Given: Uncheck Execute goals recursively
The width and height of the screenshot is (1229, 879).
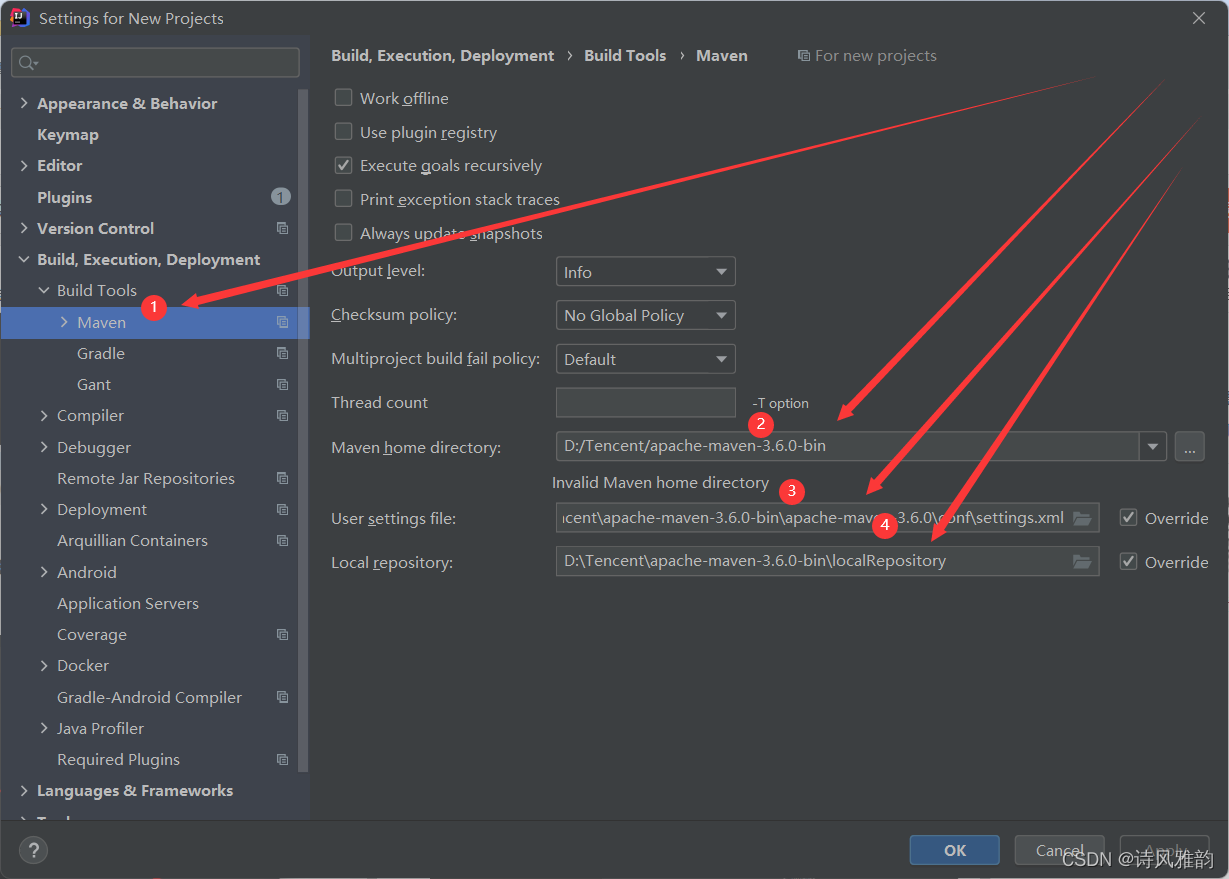Looking at the screenshot, I should tap(343, 165).
